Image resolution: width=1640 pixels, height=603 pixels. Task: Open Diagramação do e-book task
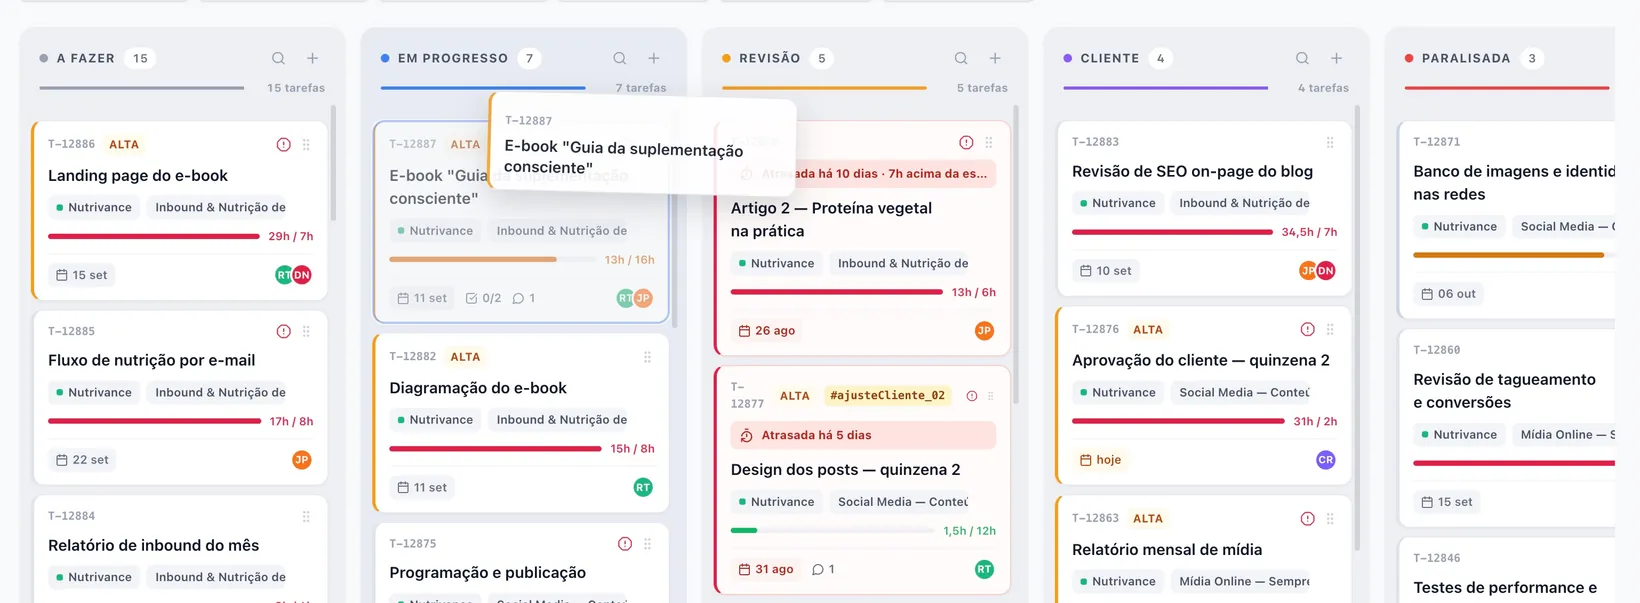pyautogui.click(x=478, y=388)
